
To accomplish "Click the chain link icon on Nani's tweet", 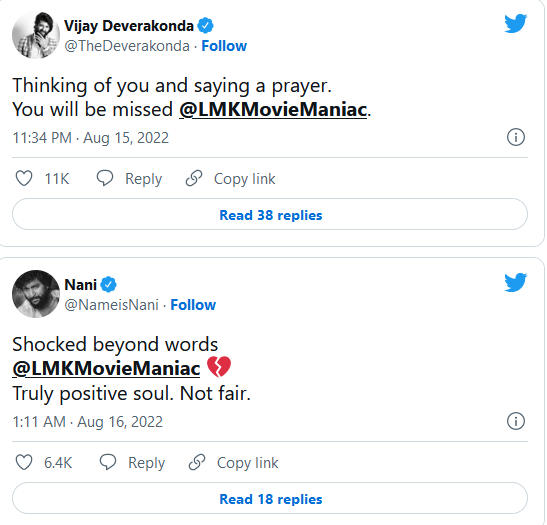I will 197,462.
